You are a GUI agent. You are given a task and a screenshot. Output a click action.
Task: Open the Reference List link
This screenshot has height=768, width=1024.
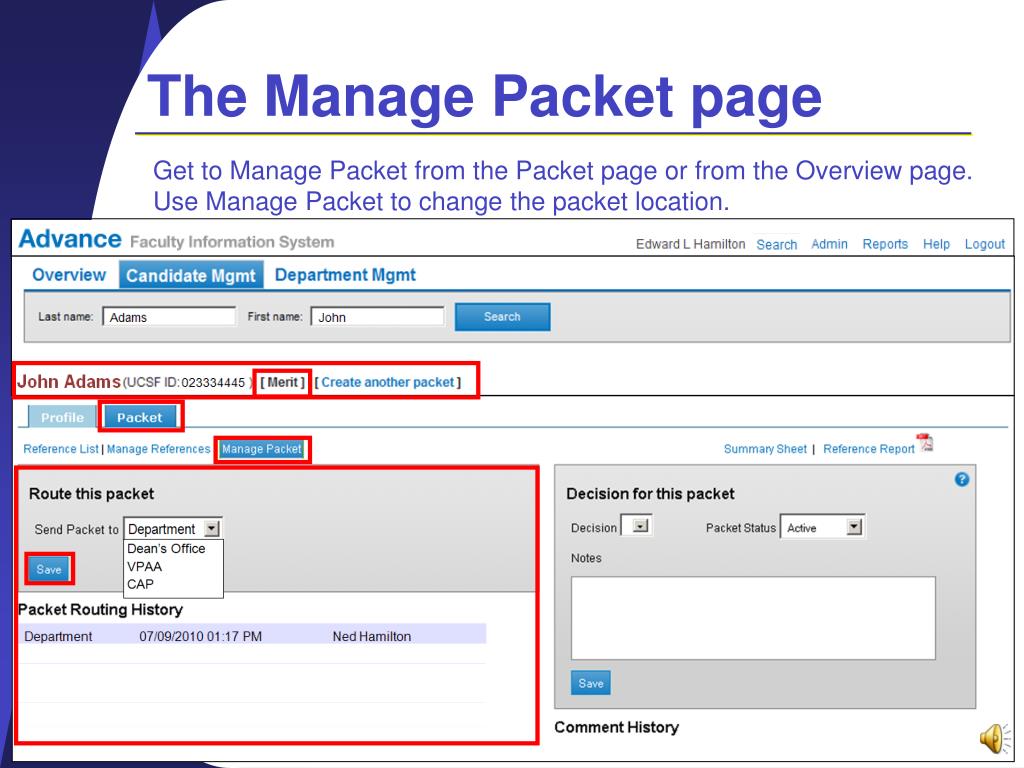tap(61, 449)
